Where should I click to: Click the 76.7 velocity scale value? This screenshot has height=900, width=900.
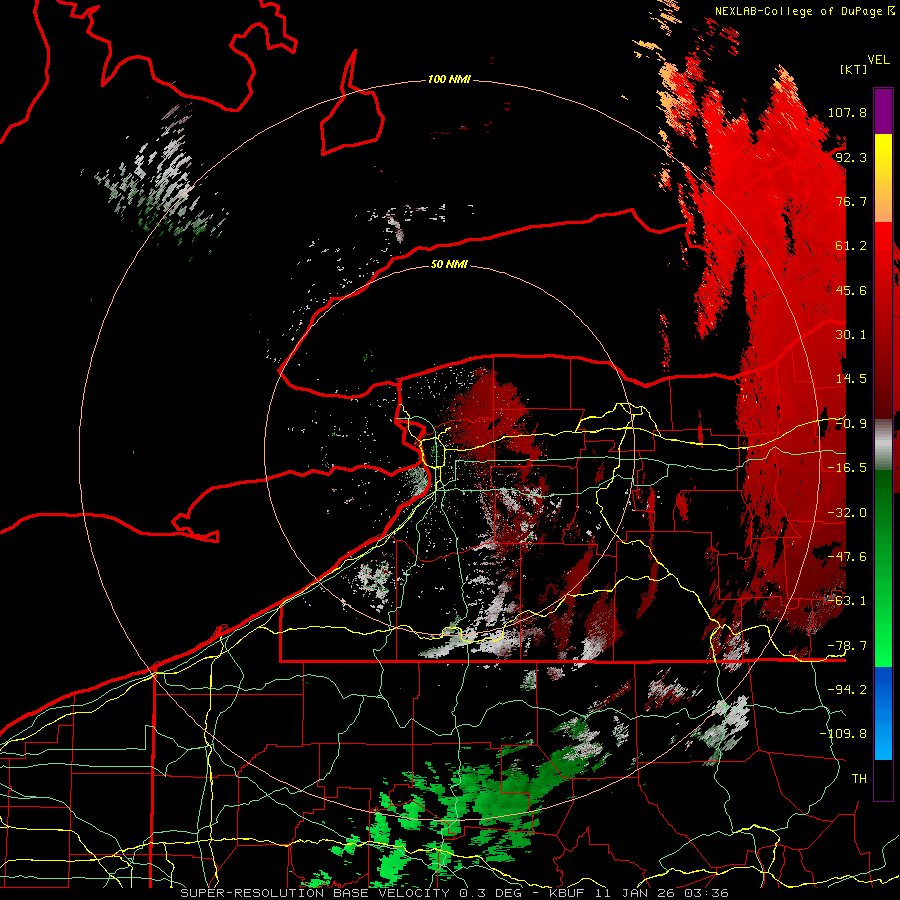[851, 201]
